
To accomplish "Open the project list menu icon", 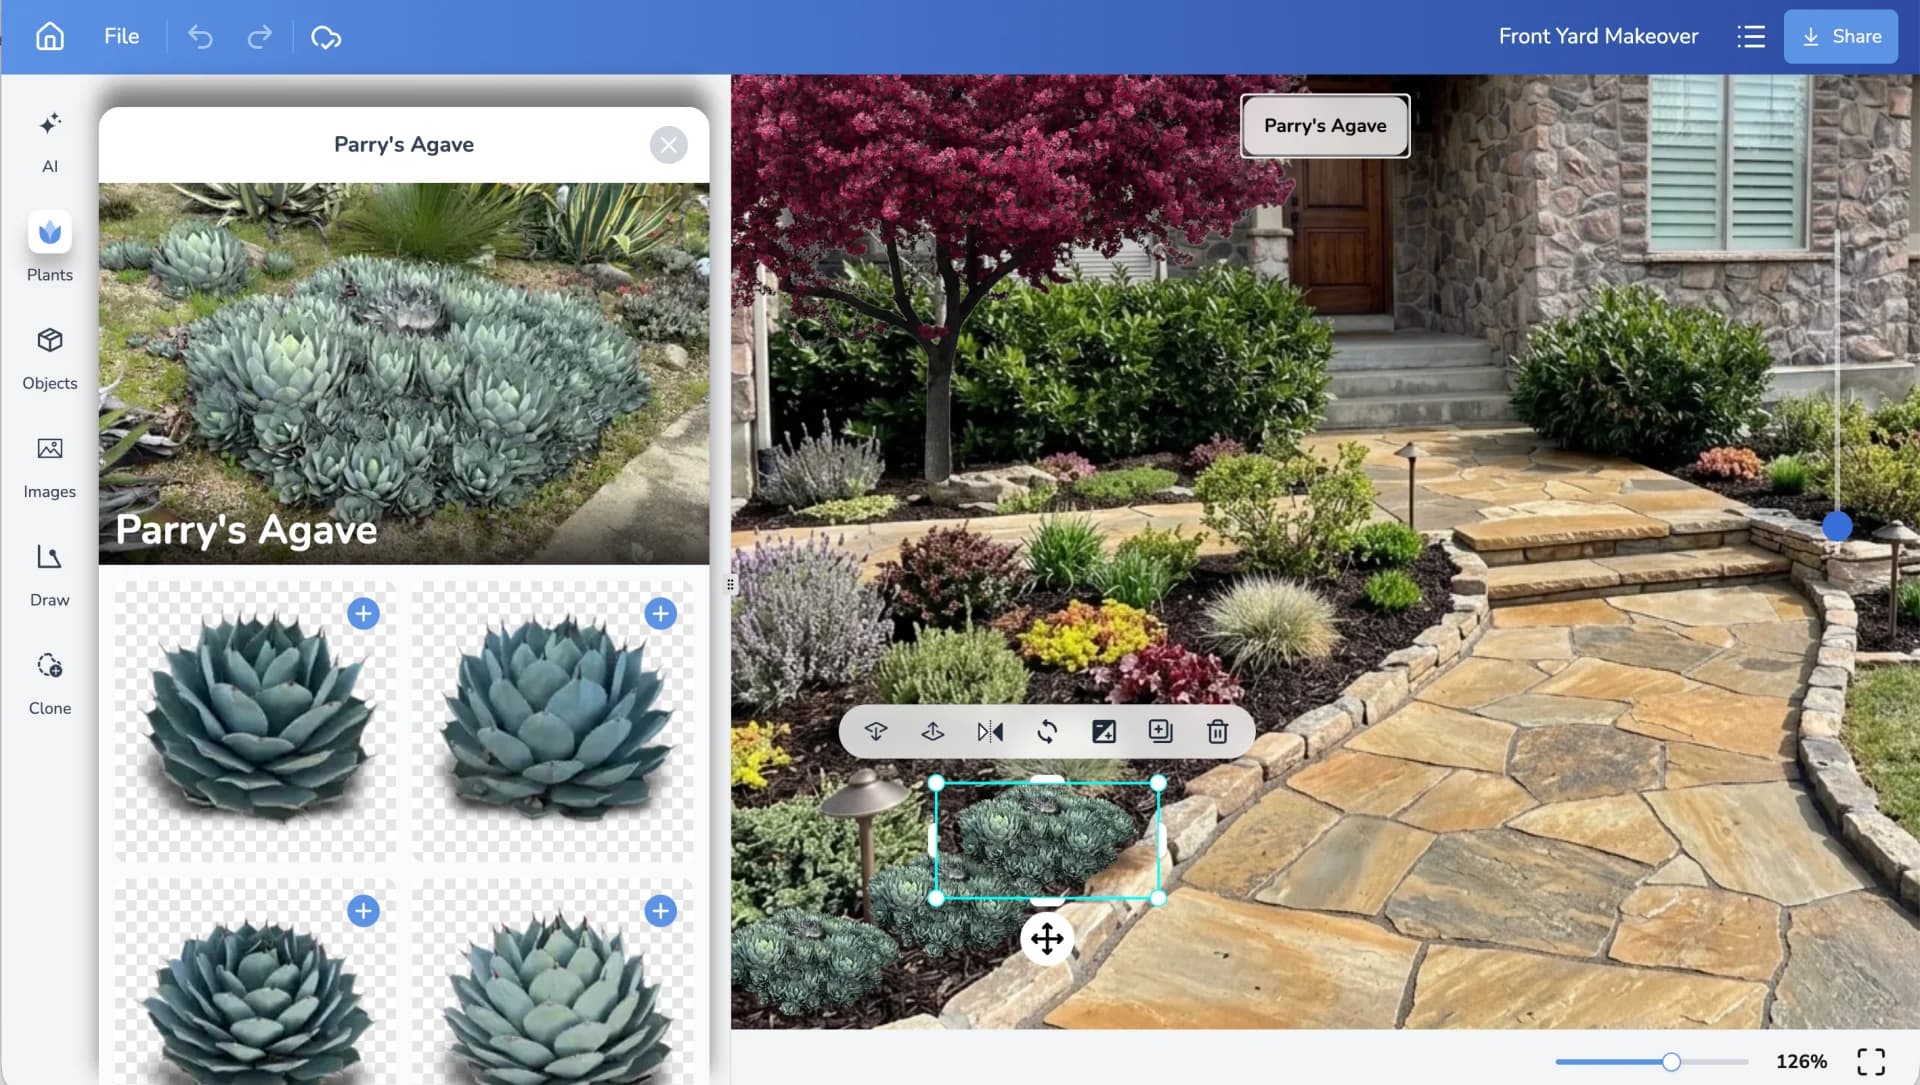I will [1750, 37].
